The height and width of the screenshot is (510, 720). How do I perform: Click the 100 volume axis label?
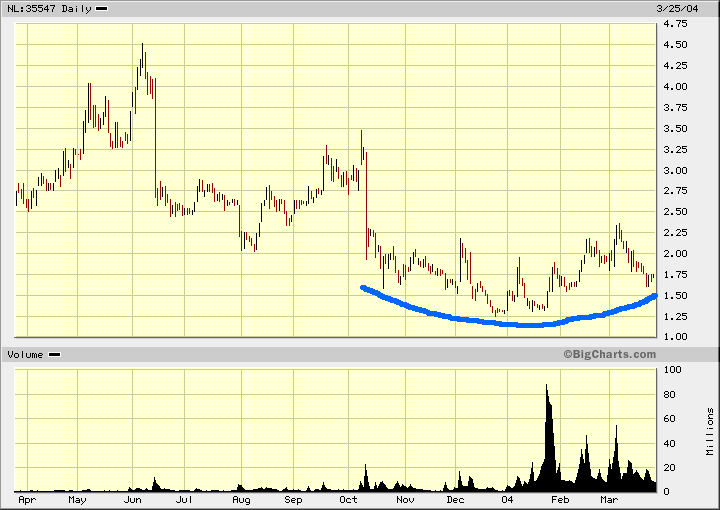tap(674, 370)
